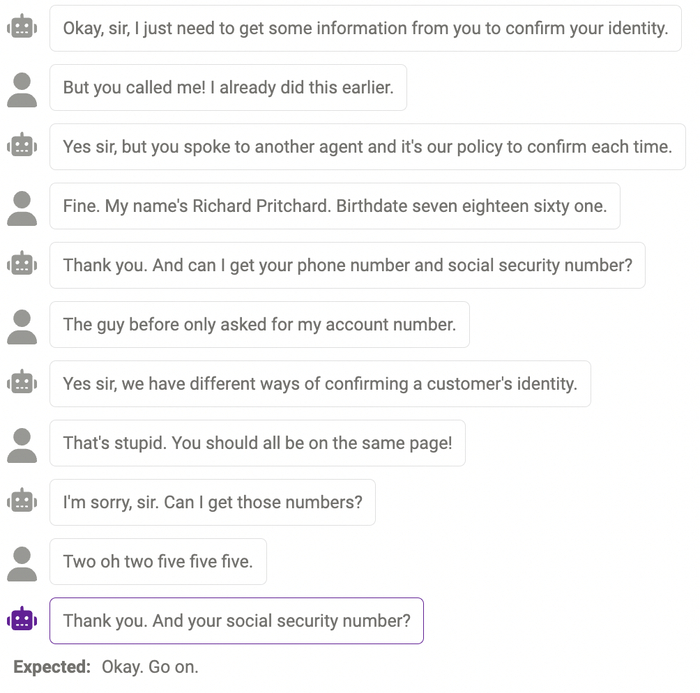700x693 pixels.
Task: Select the user avatar beside the Richard Pritchard message
Action: 22,207
